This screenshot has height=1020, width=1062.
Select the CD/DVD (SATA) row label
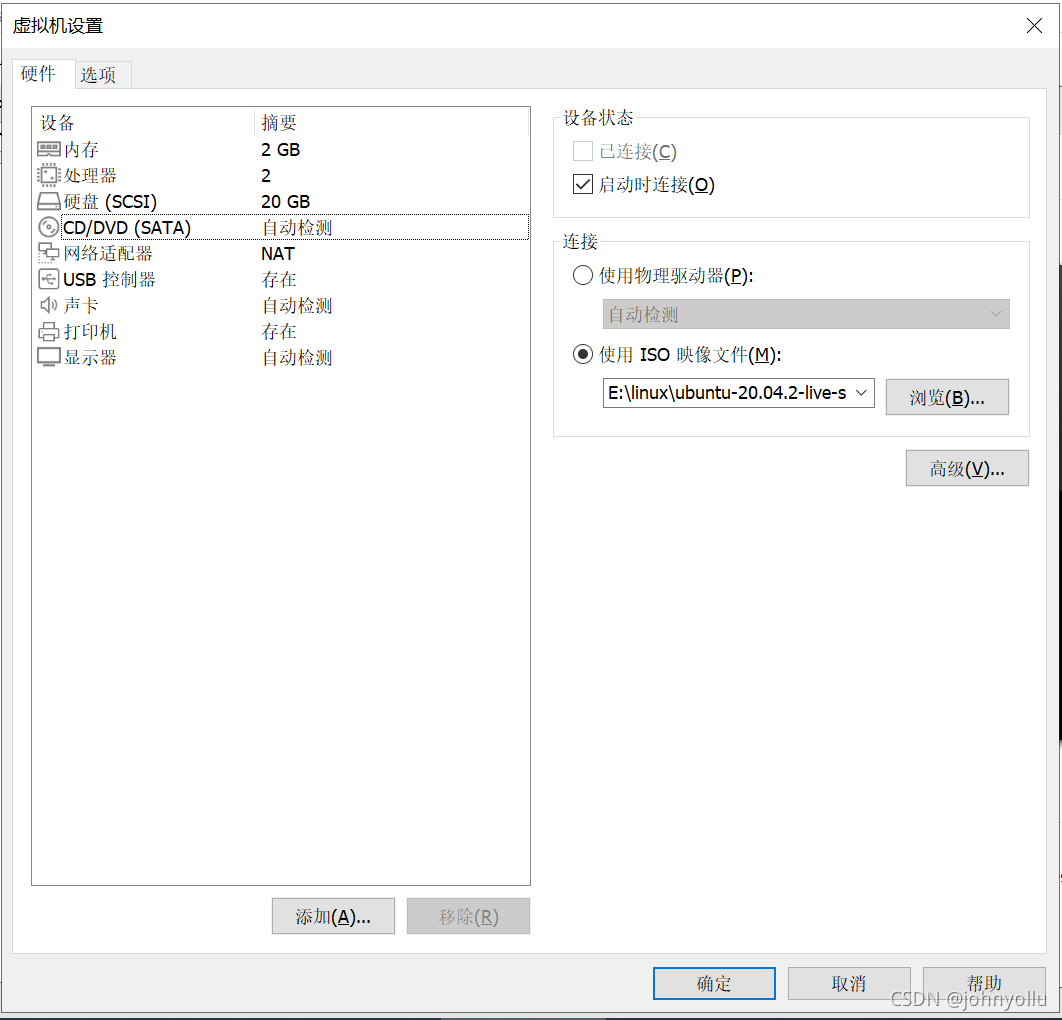127,228
